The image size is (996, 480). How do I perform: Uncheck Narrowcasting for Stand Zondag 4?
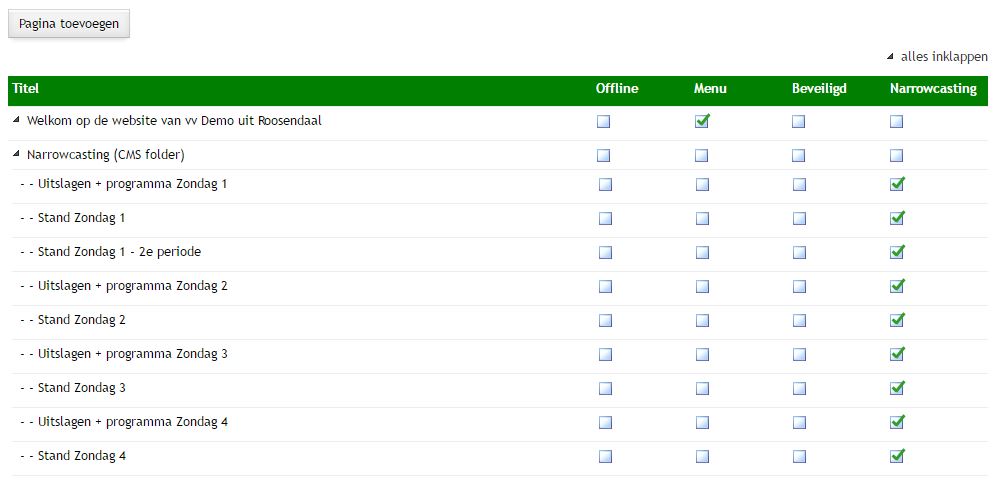(897, 456)
